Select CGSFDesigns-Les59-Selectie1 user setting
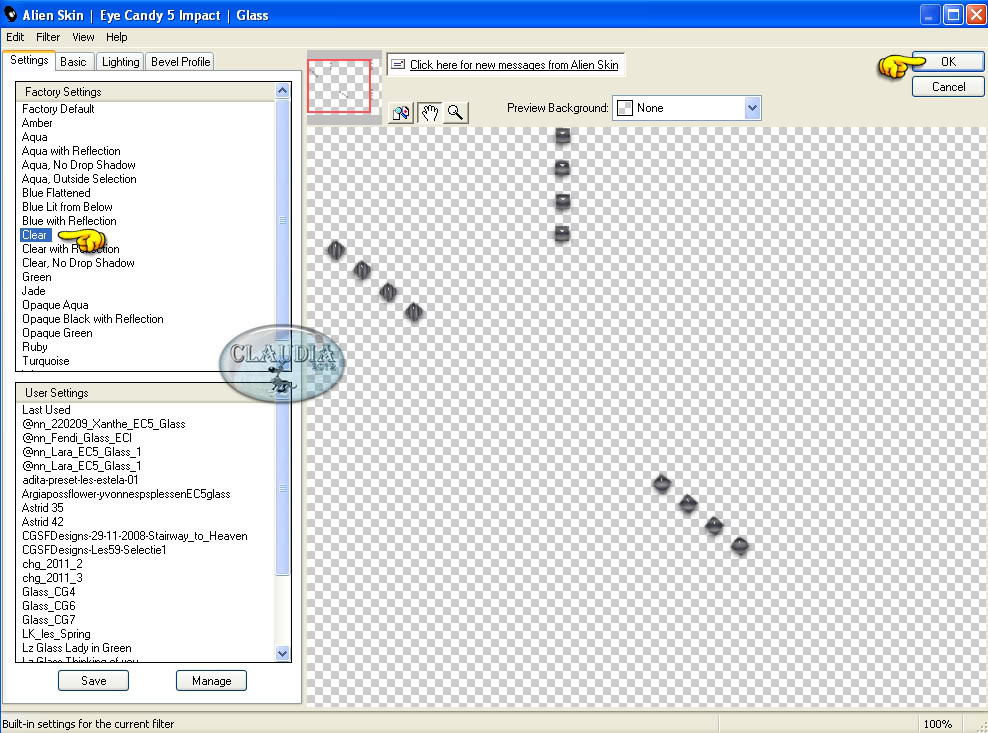 tap(94, 550)
